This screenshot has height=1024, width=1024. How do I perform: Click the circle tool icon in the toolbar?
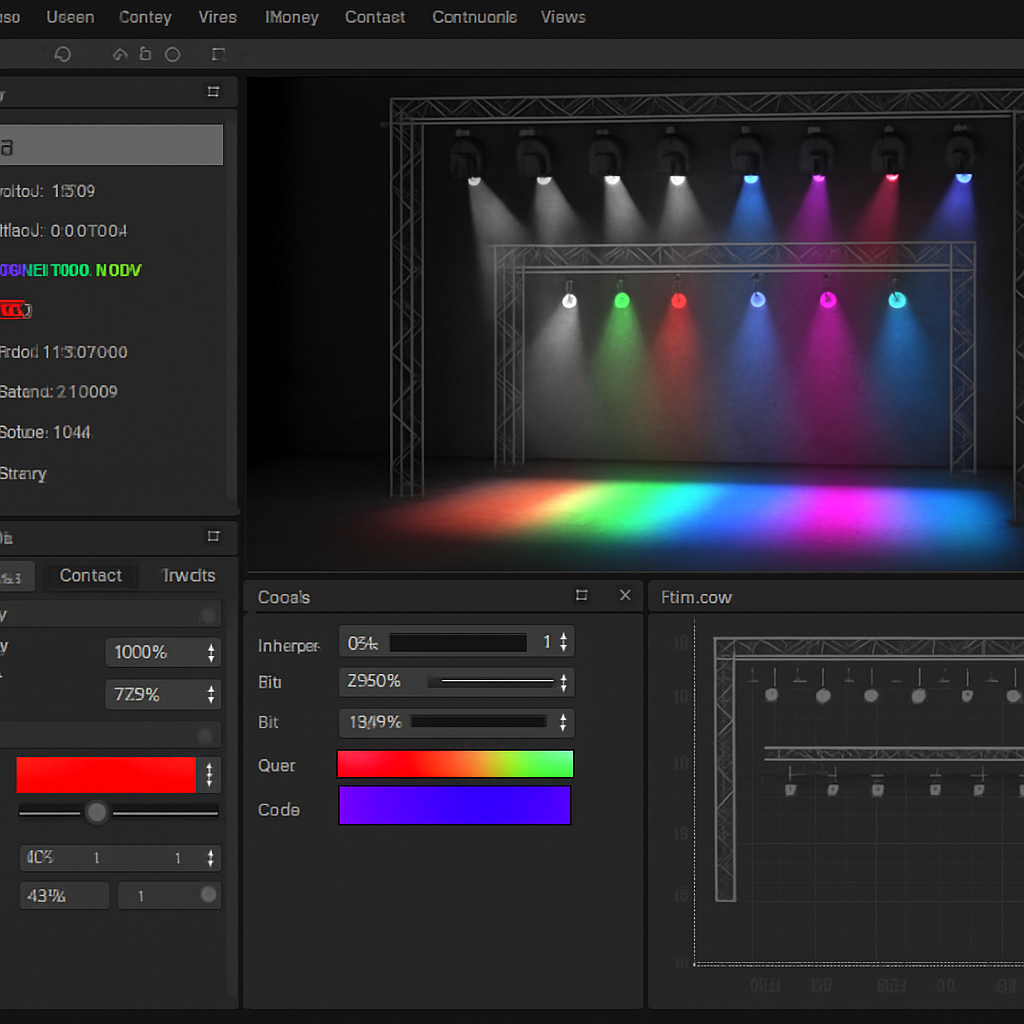(172, 54)
